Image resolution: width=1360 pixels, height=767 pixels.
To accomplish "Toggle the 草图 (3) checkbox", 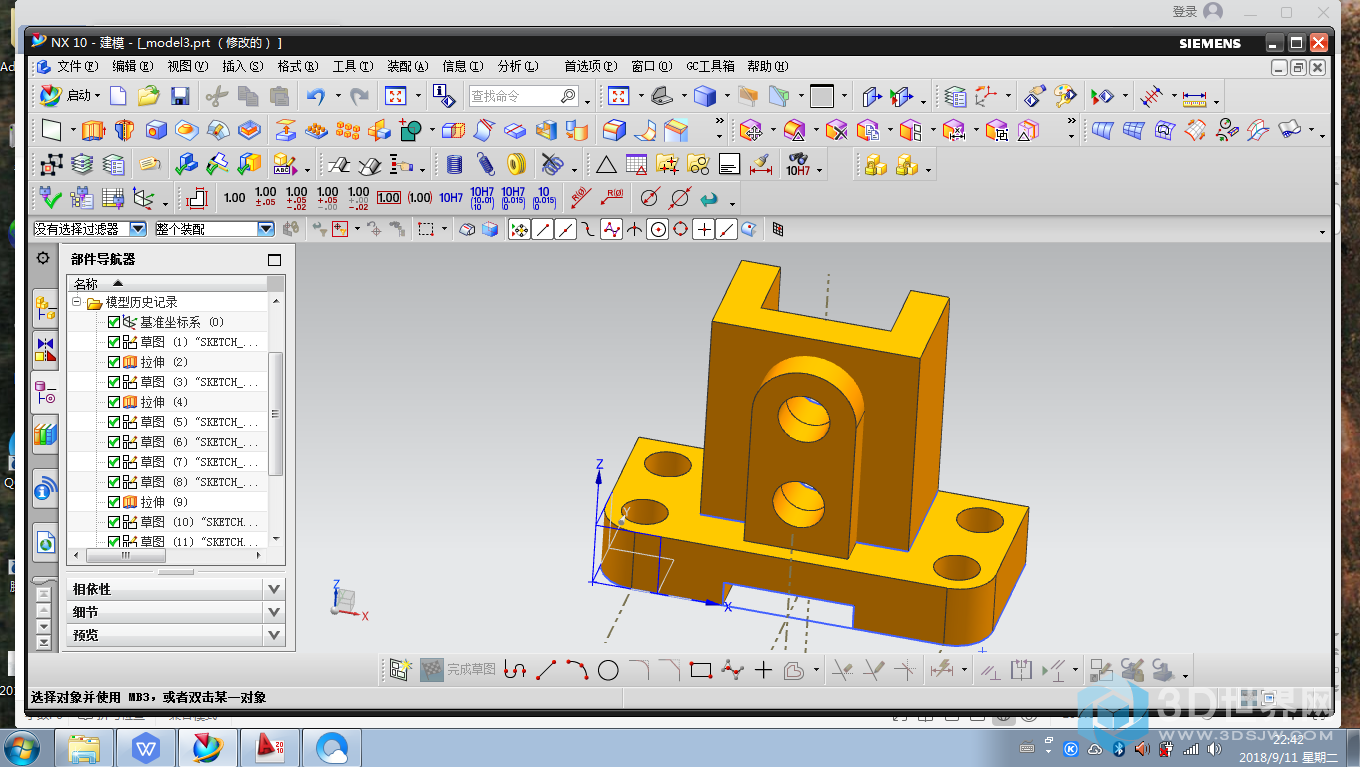I will coord(113,382).
